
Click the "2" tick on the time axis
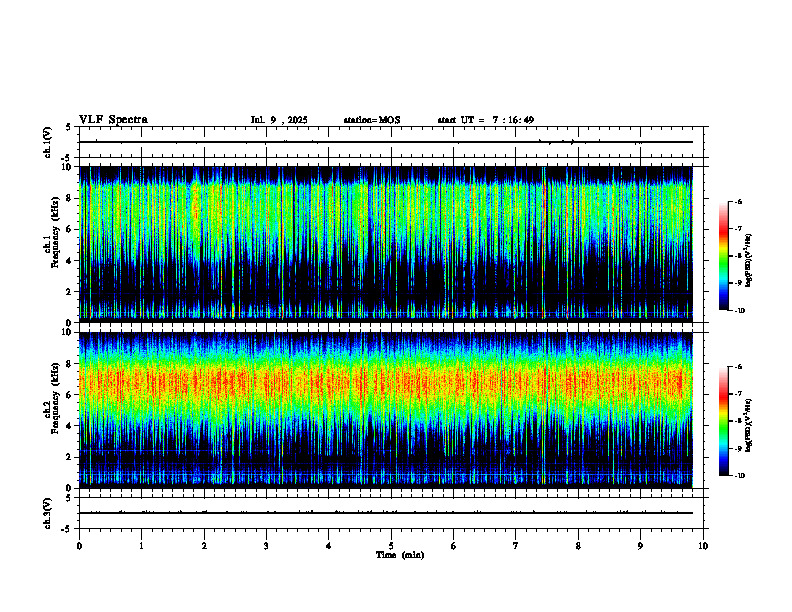point(204,546)
